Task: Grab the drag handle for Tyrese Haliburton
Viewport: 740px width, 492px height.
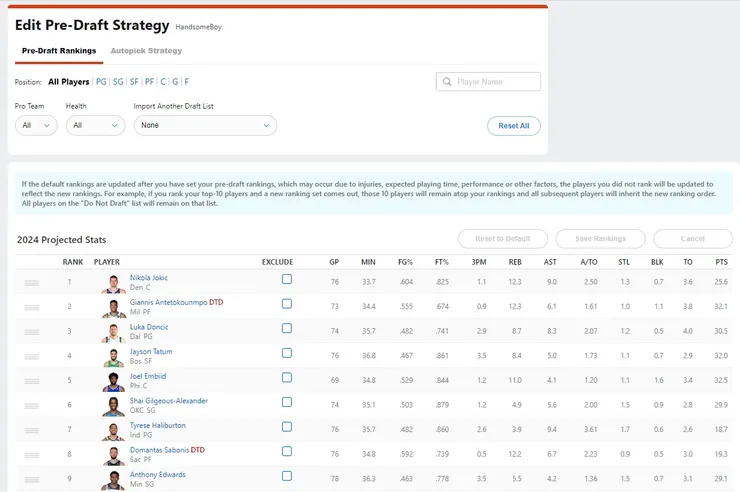Action: 32,430
